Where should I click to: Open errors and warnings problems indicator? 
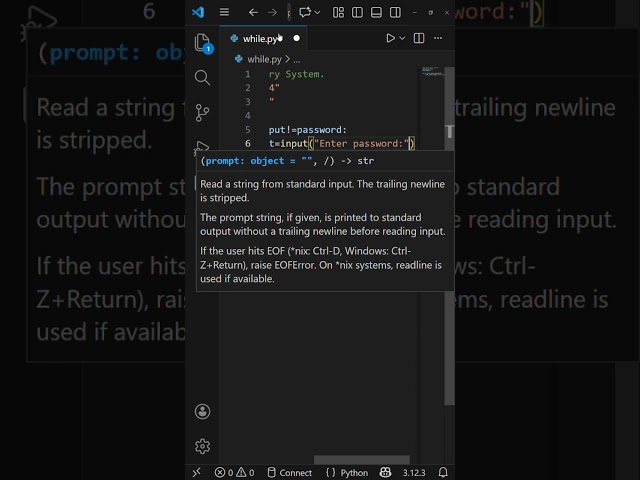tap(234, 473)
